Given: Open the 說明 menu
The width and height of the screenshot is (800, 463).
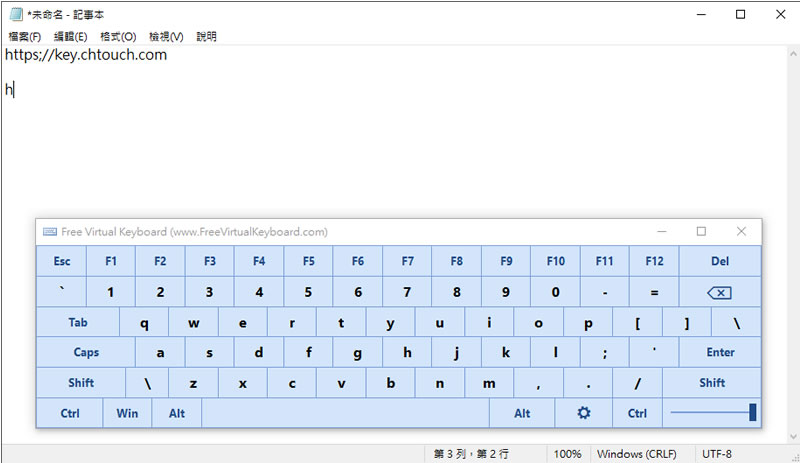Looking at the screenshot, I should pos(206,37).
